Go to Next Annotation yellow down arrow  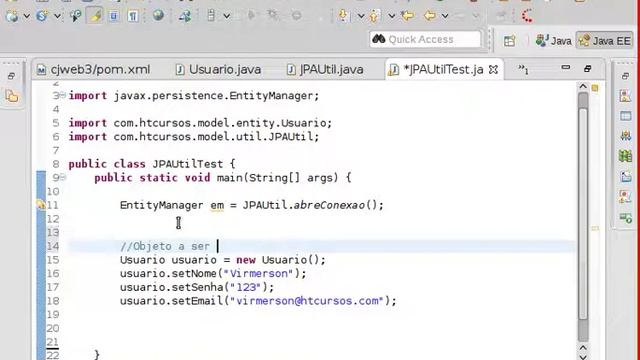pyautogui.click(x=343, y=16)
